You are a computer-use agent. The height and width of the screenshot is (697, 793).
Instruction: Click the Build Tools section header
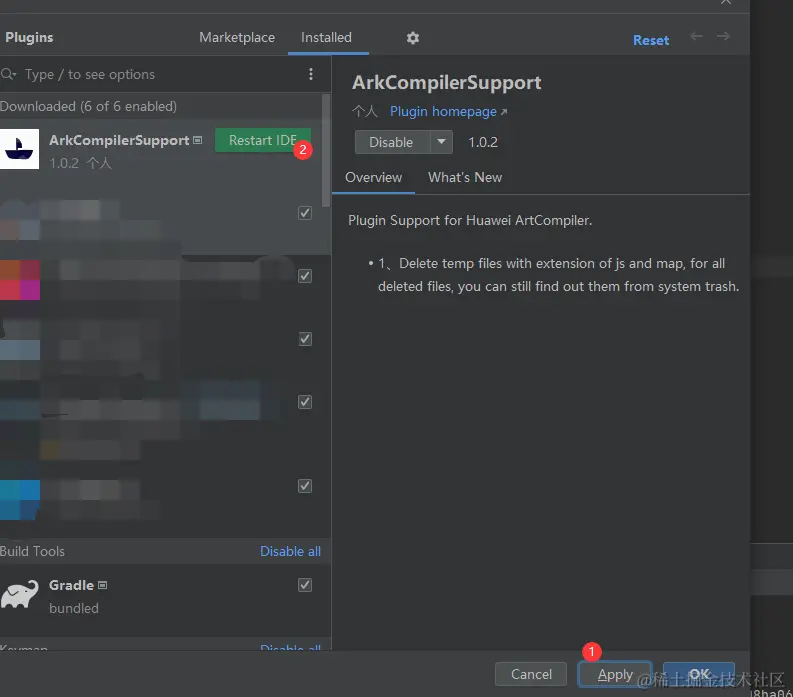(x=32, y=551)
